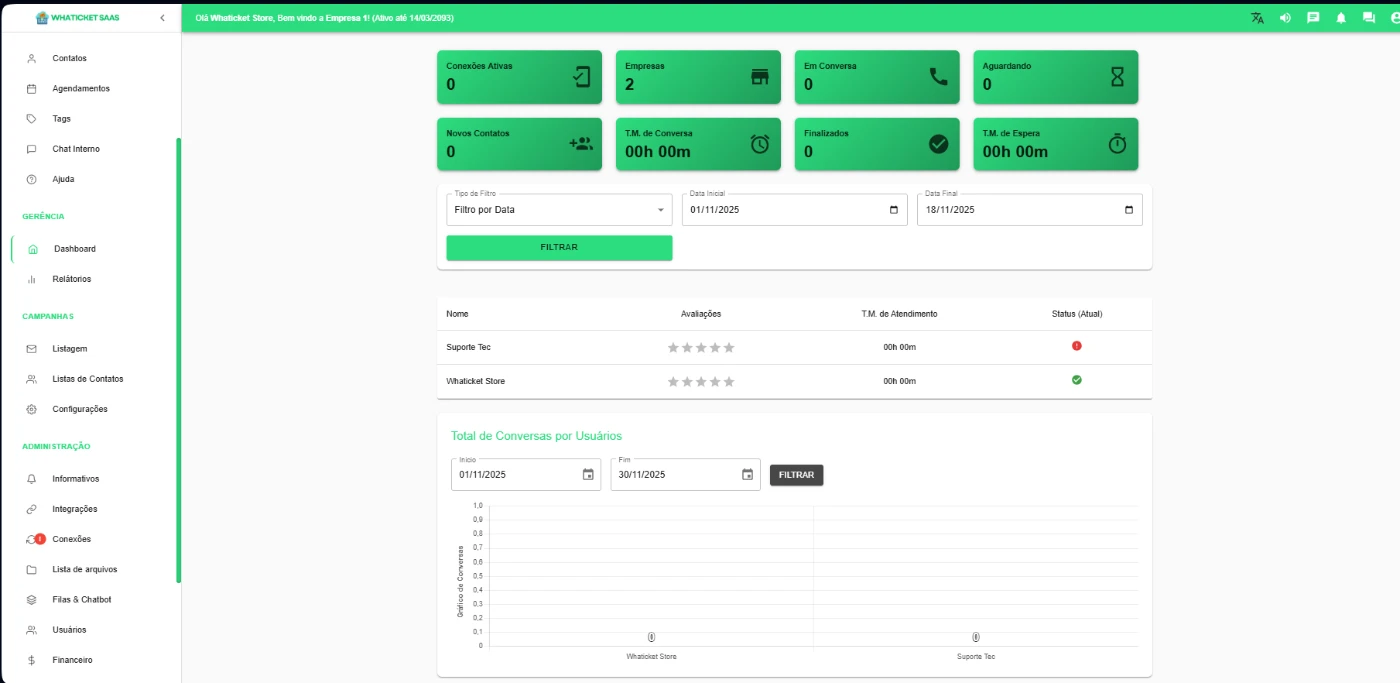
Task: Toggle the sound volume icon in header
Action: (x=1285, y=18)
